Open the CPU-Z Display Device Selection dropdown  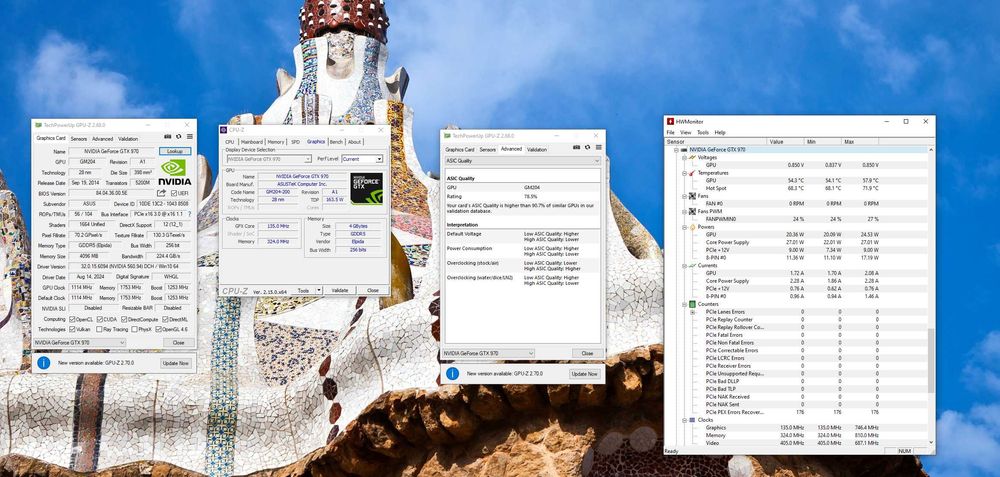click(x=269, y=159)
